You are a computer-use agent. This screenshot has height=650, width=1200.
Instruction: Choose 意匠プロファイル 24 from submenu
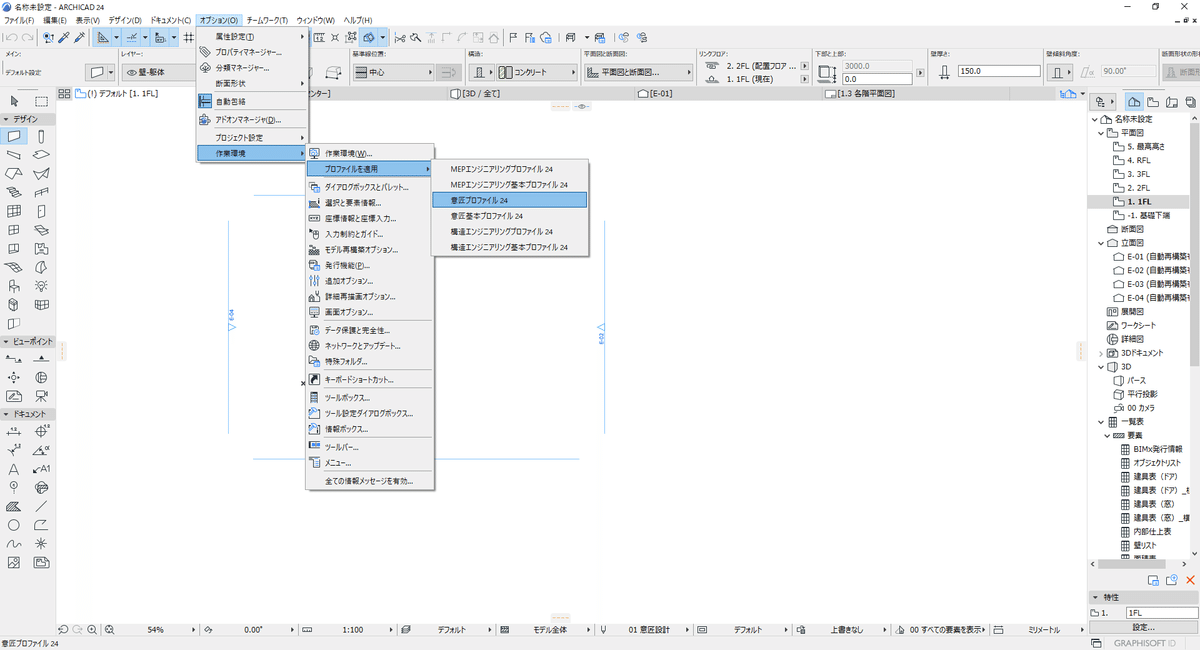[509, 200]
